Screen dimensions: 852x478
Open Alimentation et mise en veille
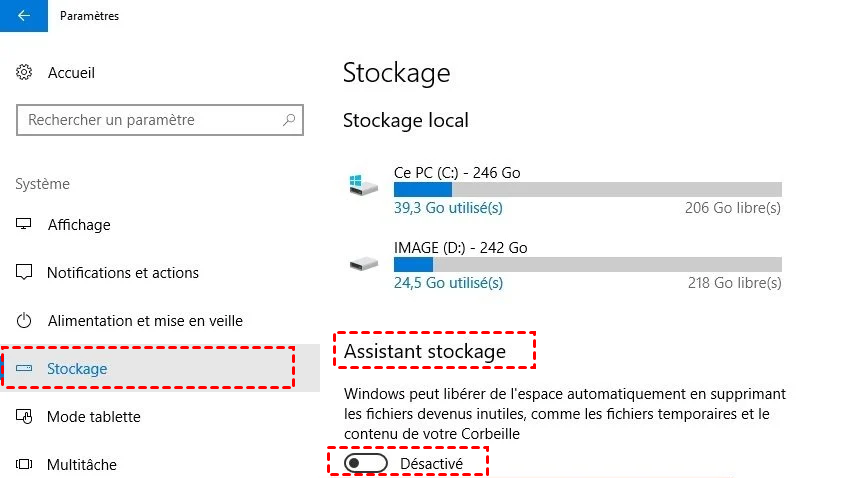click(x=145, y=321)
